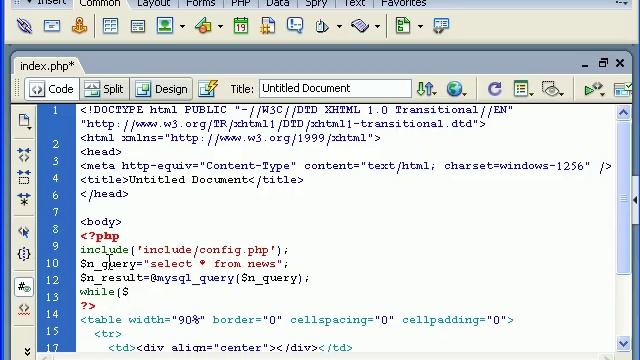The height and width of the screenshot is (360, 640).
Task: Select the Common insert tab
Action: pos(100,3)
